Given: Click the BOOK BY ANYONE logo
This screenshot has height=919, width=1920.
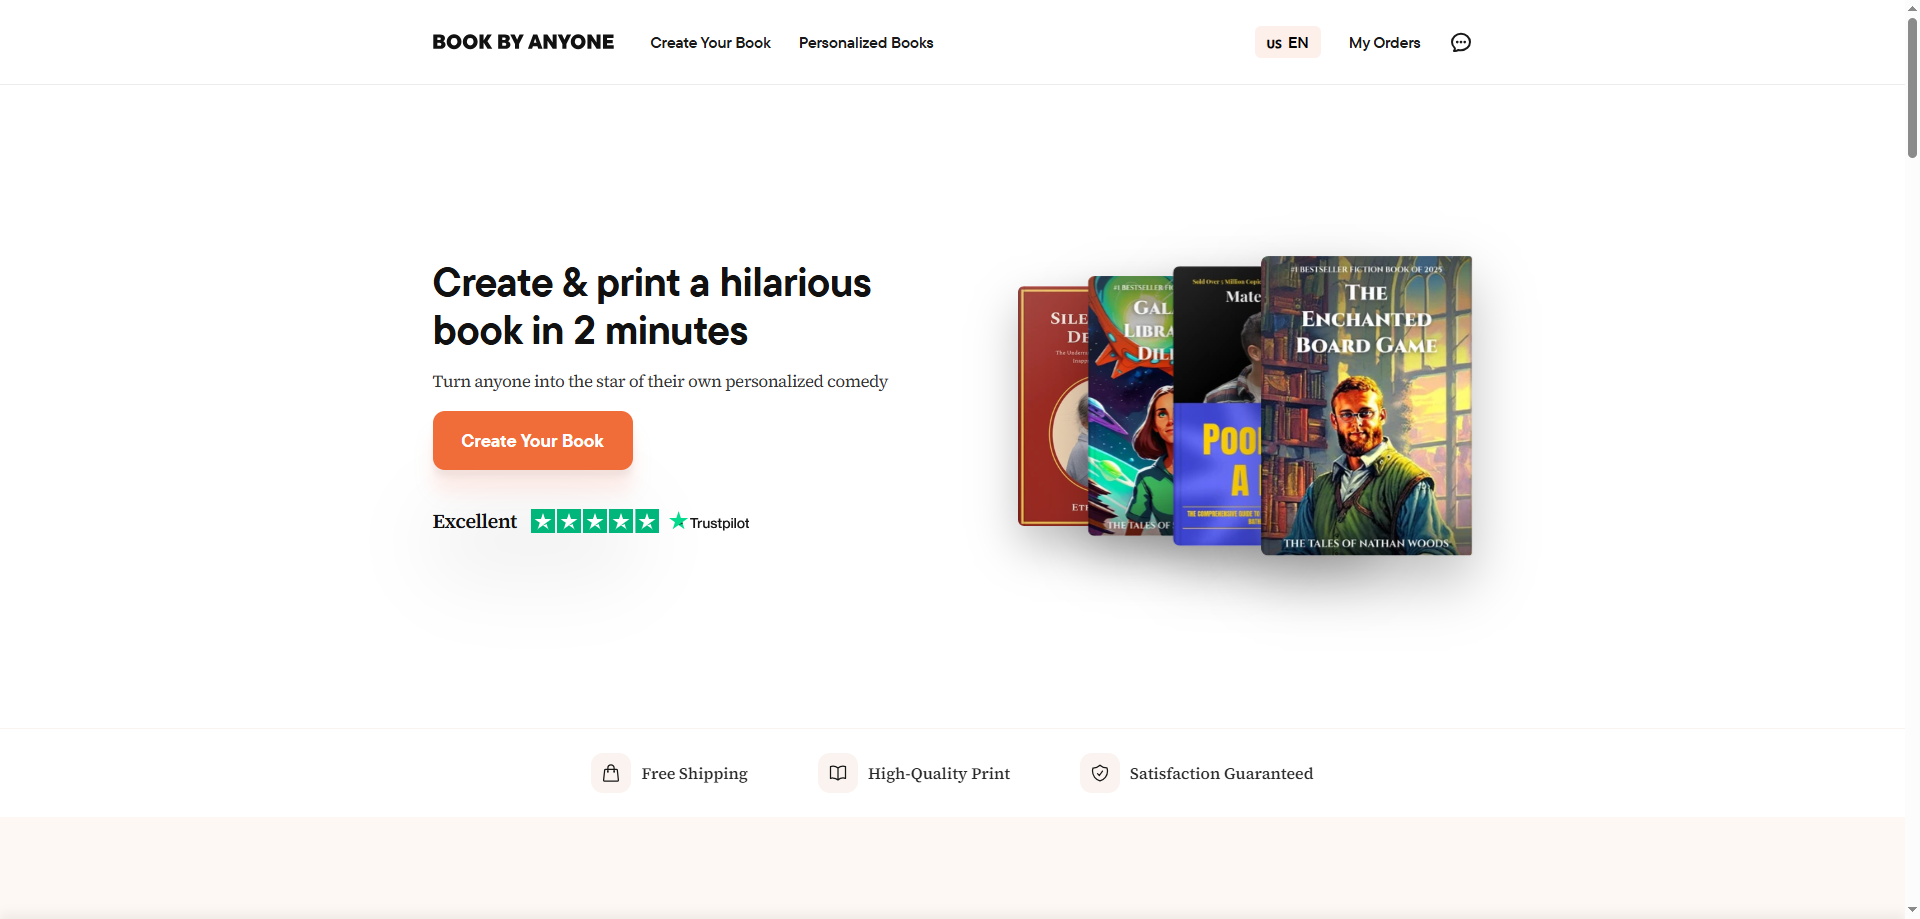Looking at the screenshot, I should pyautogui.click(x=523, y=42).
